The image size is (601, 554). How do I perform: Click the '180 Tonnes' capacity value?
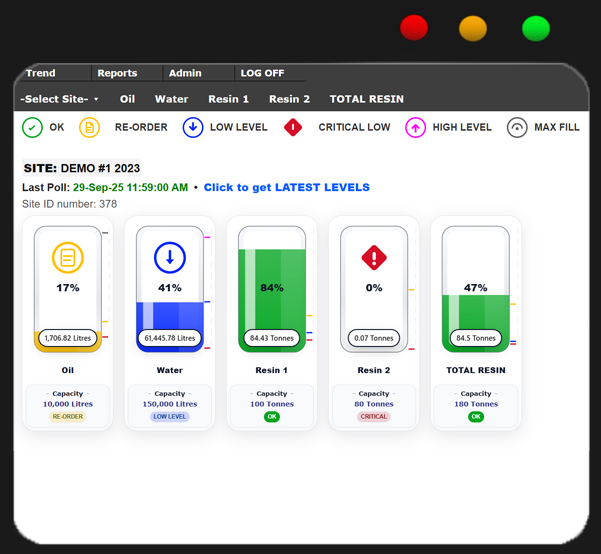[x=476, y=404]
